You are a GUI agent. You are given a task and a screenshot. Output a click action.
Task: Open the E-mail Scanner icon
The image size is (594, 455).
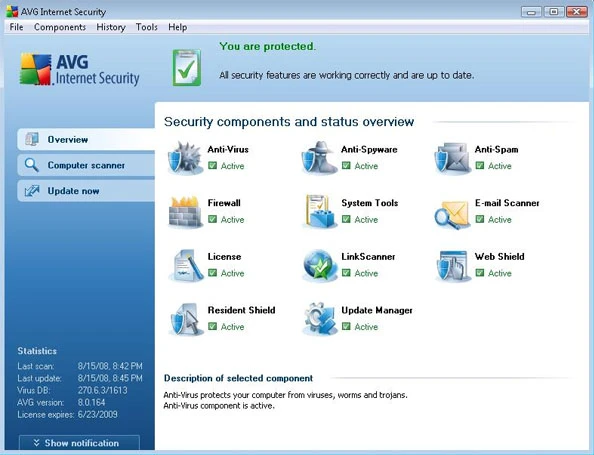click(452, 215)
